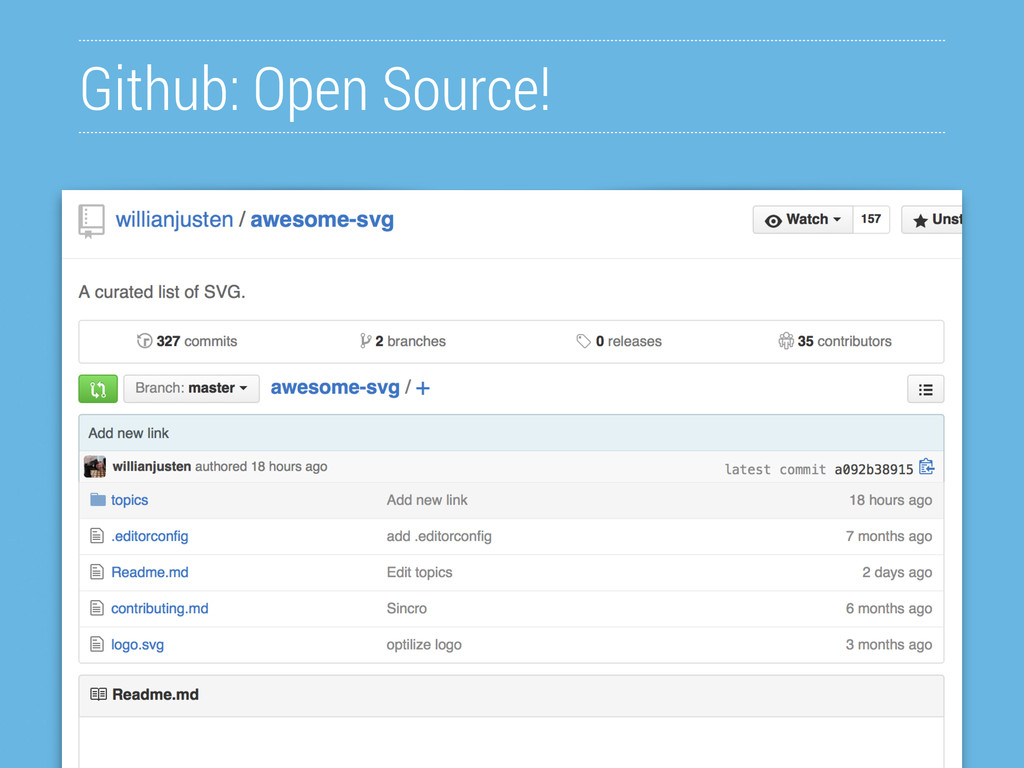1024x768 pixels.
Task: Copy the latest commit SHA via clipboard icon
Action: (x=926, y=467)
